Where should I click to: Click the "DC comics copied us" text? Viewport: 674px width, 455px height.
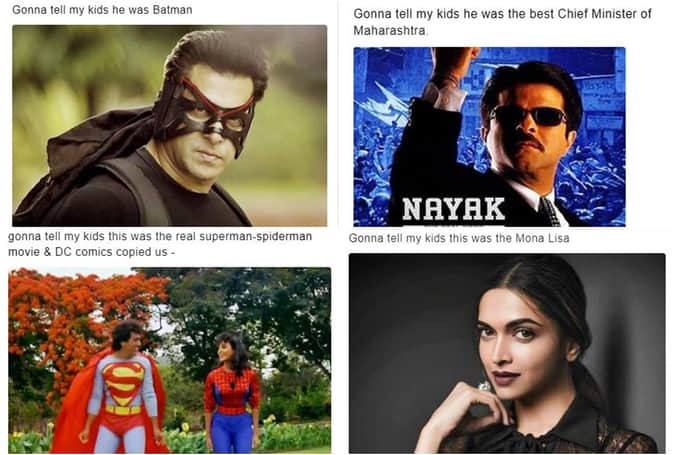click(111, 252)
